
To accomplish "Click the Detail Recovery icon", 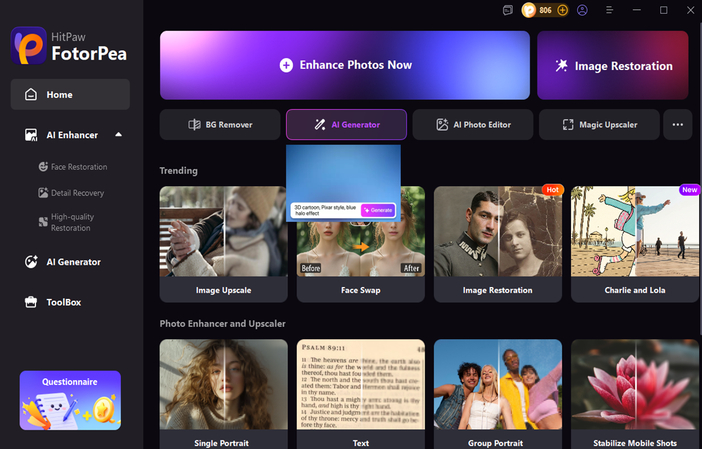I will [43, 193].
